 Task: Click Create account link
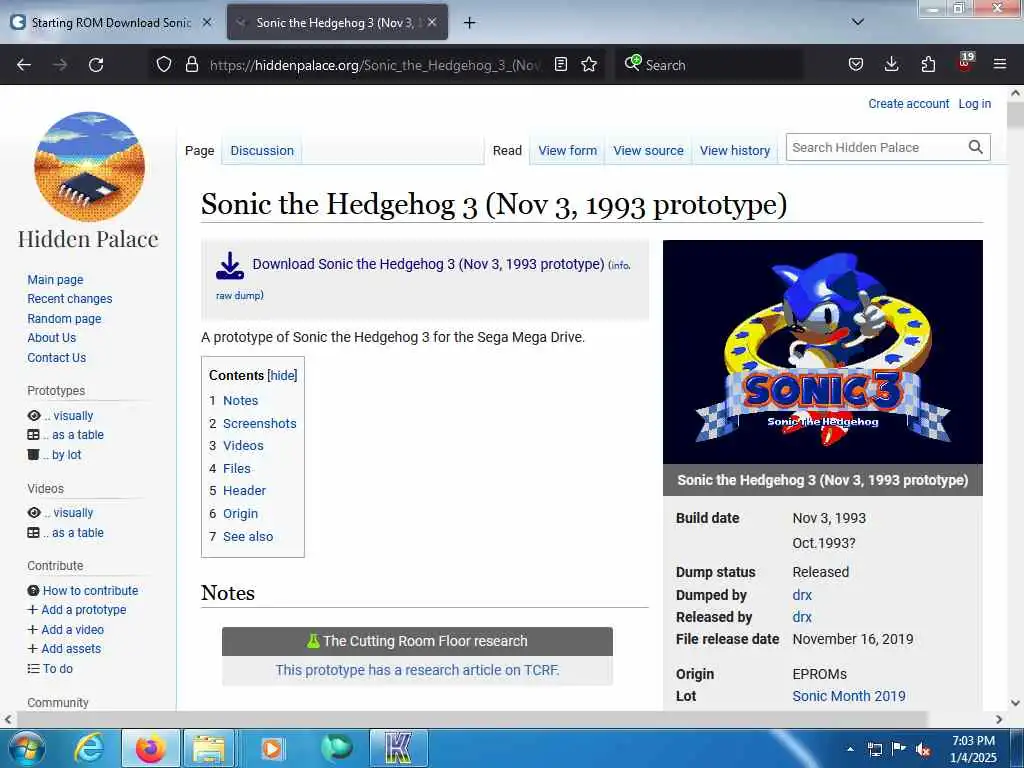(x=908, y=104)
